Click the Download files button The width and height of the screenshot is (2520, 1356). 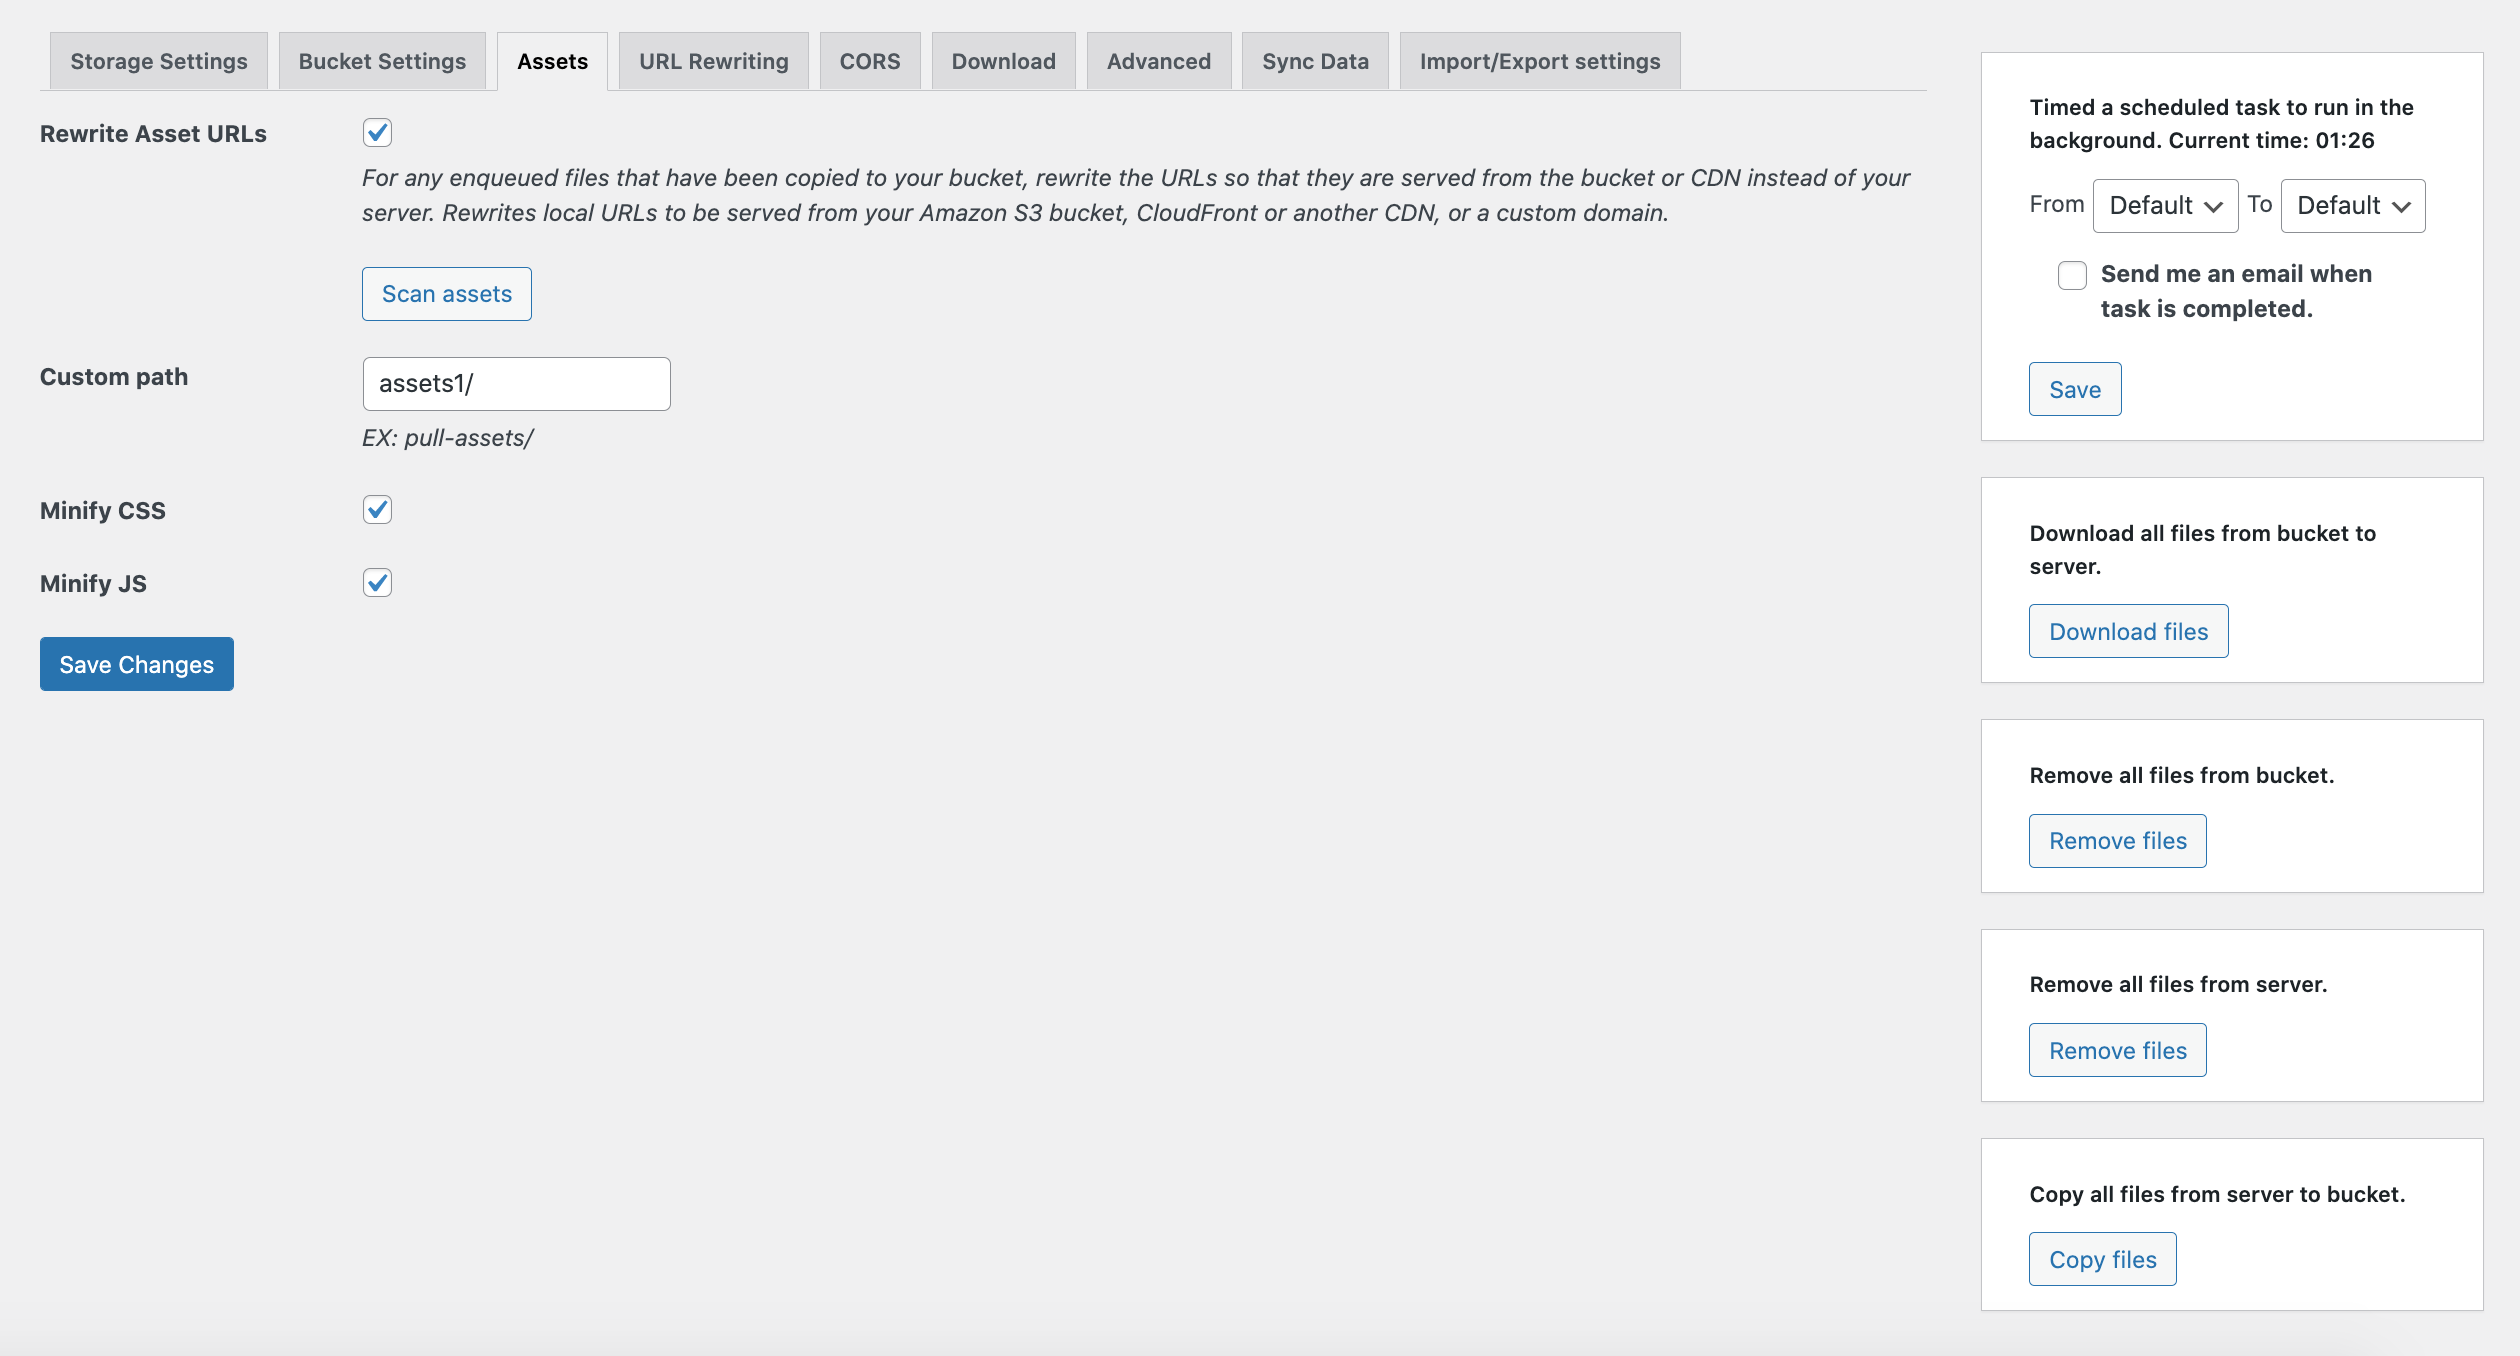click(2128, 631)
